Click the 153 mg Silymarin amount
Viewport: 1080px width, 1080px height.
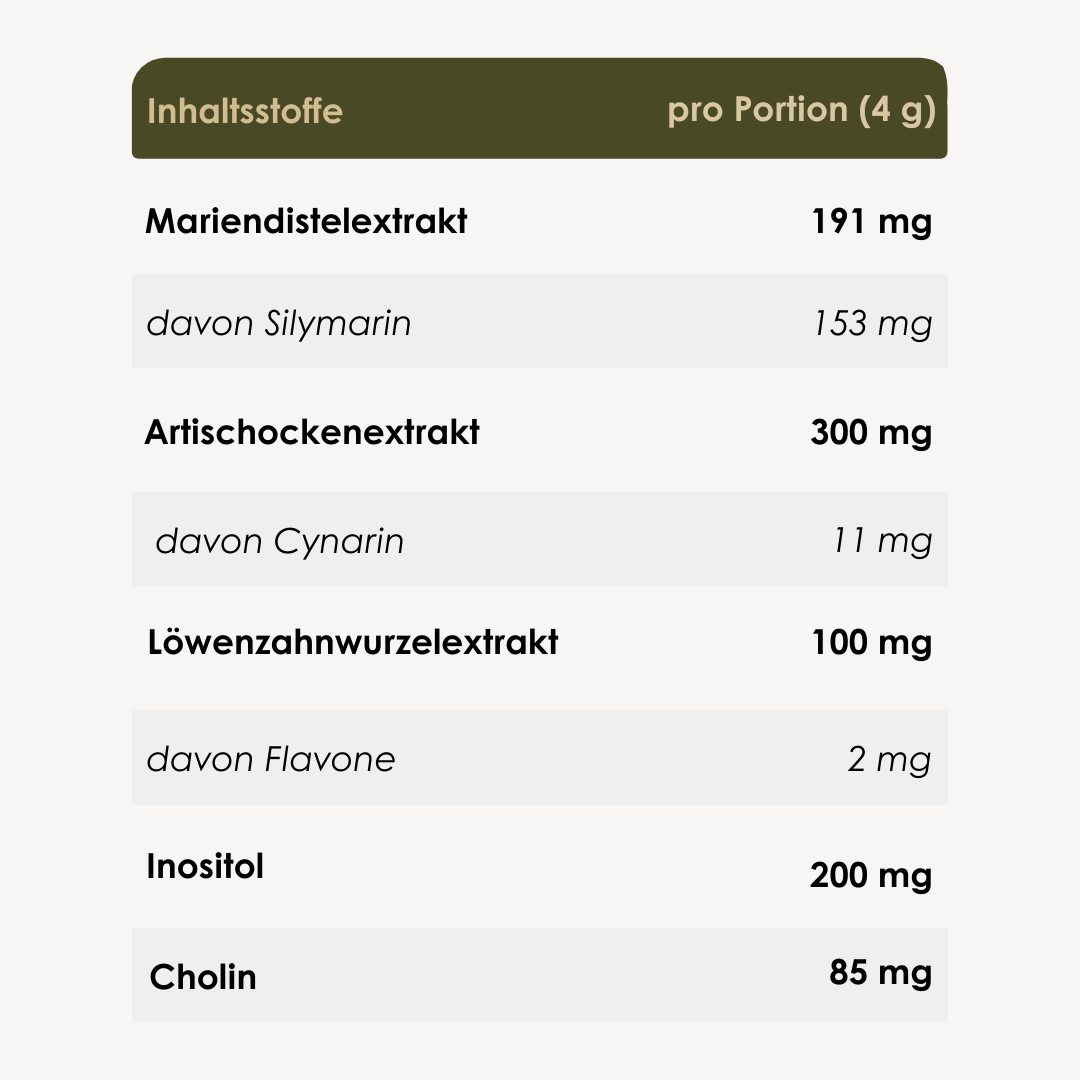871,324
